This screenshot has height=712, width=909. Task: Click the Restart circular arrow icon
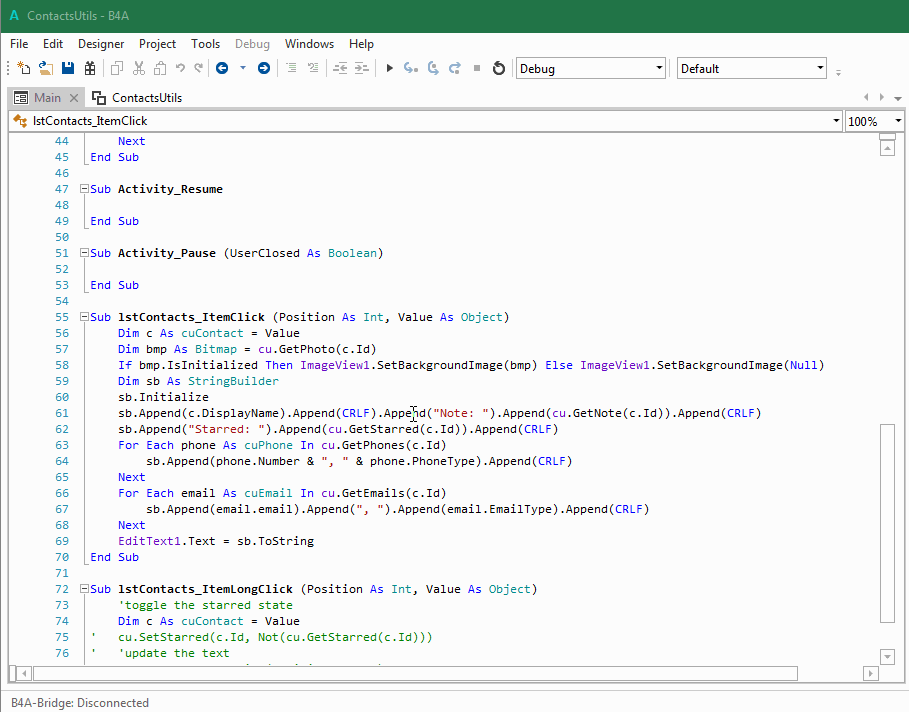point(498,69)
